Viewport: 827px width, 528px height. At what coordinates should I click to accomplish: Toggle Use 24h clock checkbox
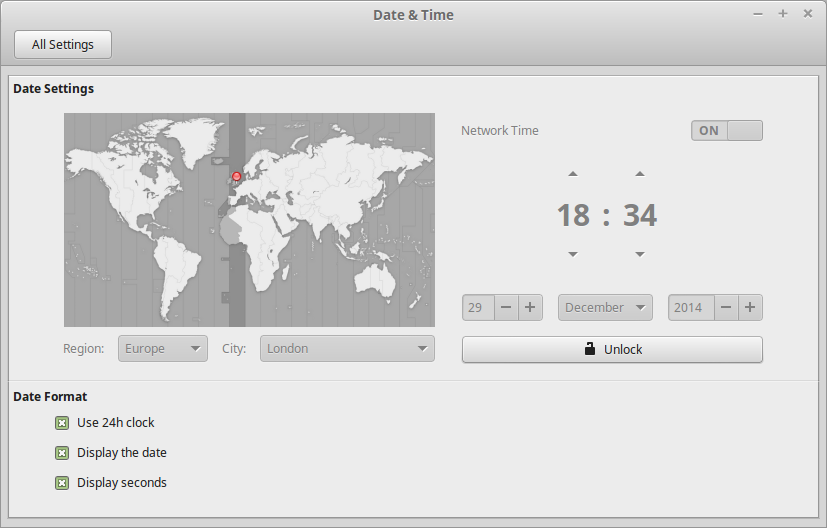[62, 423]
